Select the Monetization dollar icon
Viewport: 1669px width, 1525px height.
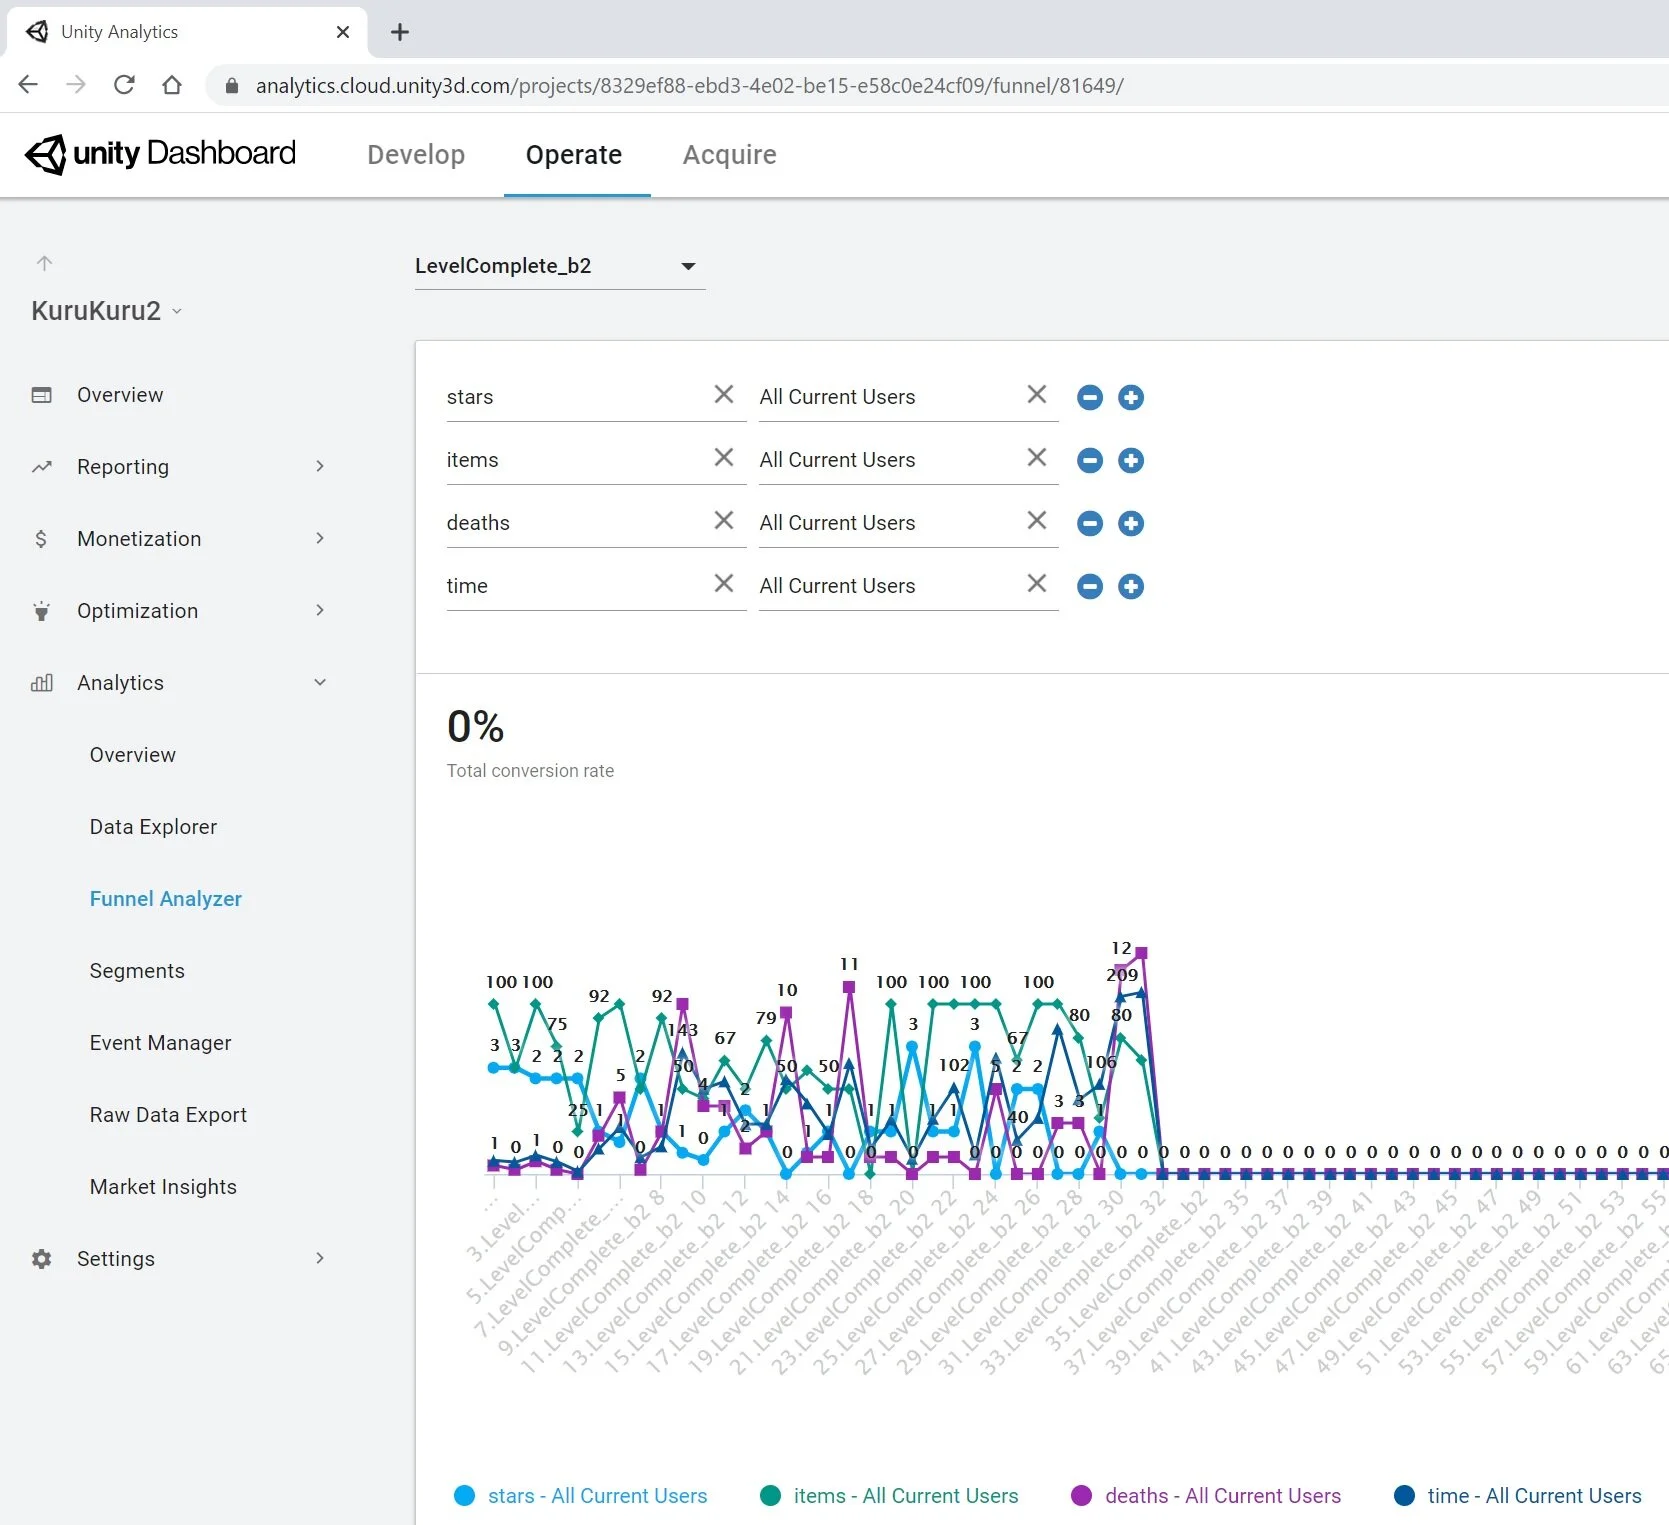pyautogui.click(x=42, y=538)
